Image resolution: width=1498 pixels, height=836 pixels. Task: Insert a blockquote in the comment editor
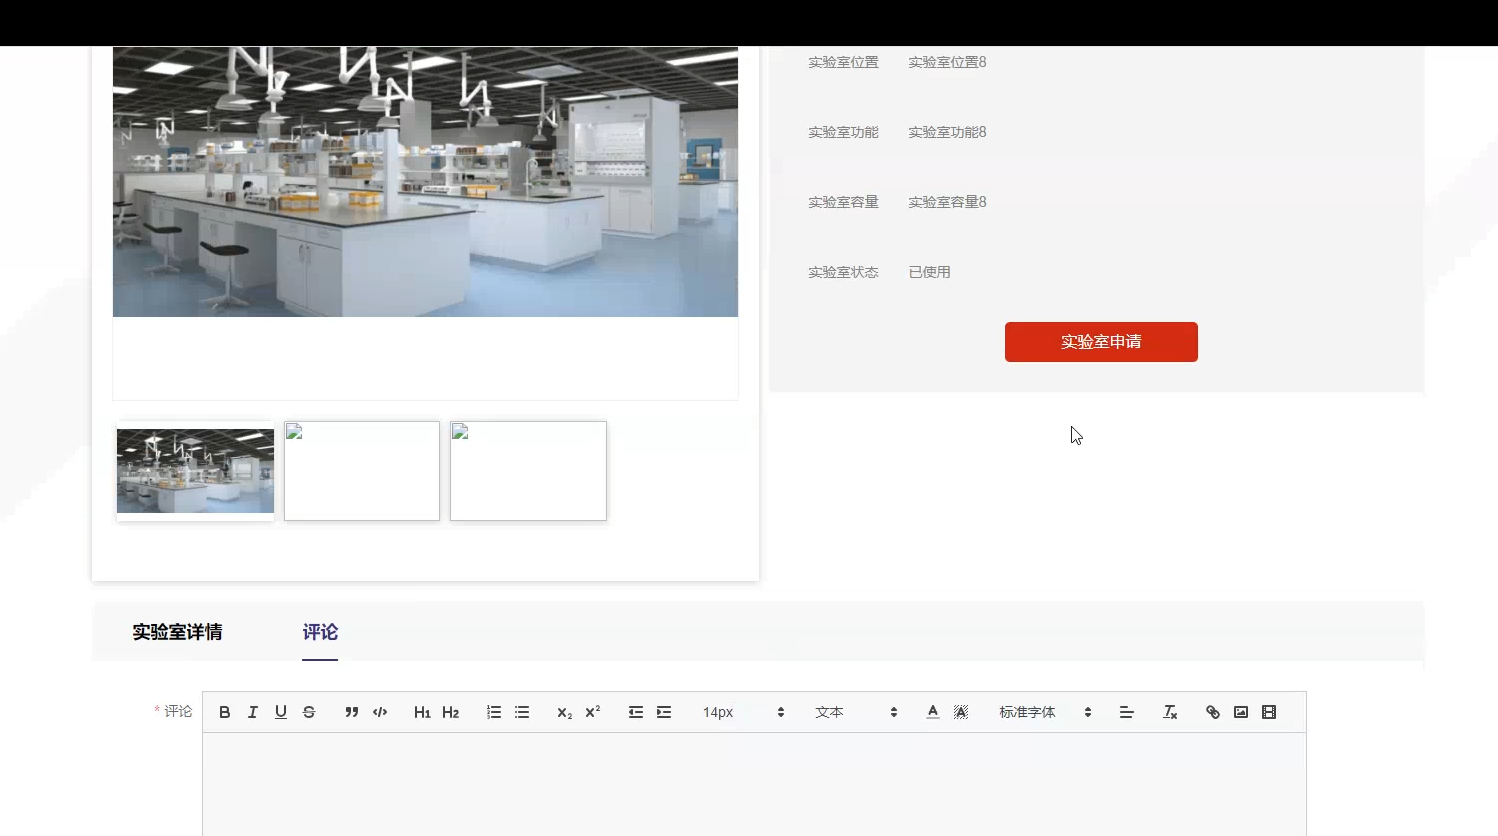pos(351,711)
